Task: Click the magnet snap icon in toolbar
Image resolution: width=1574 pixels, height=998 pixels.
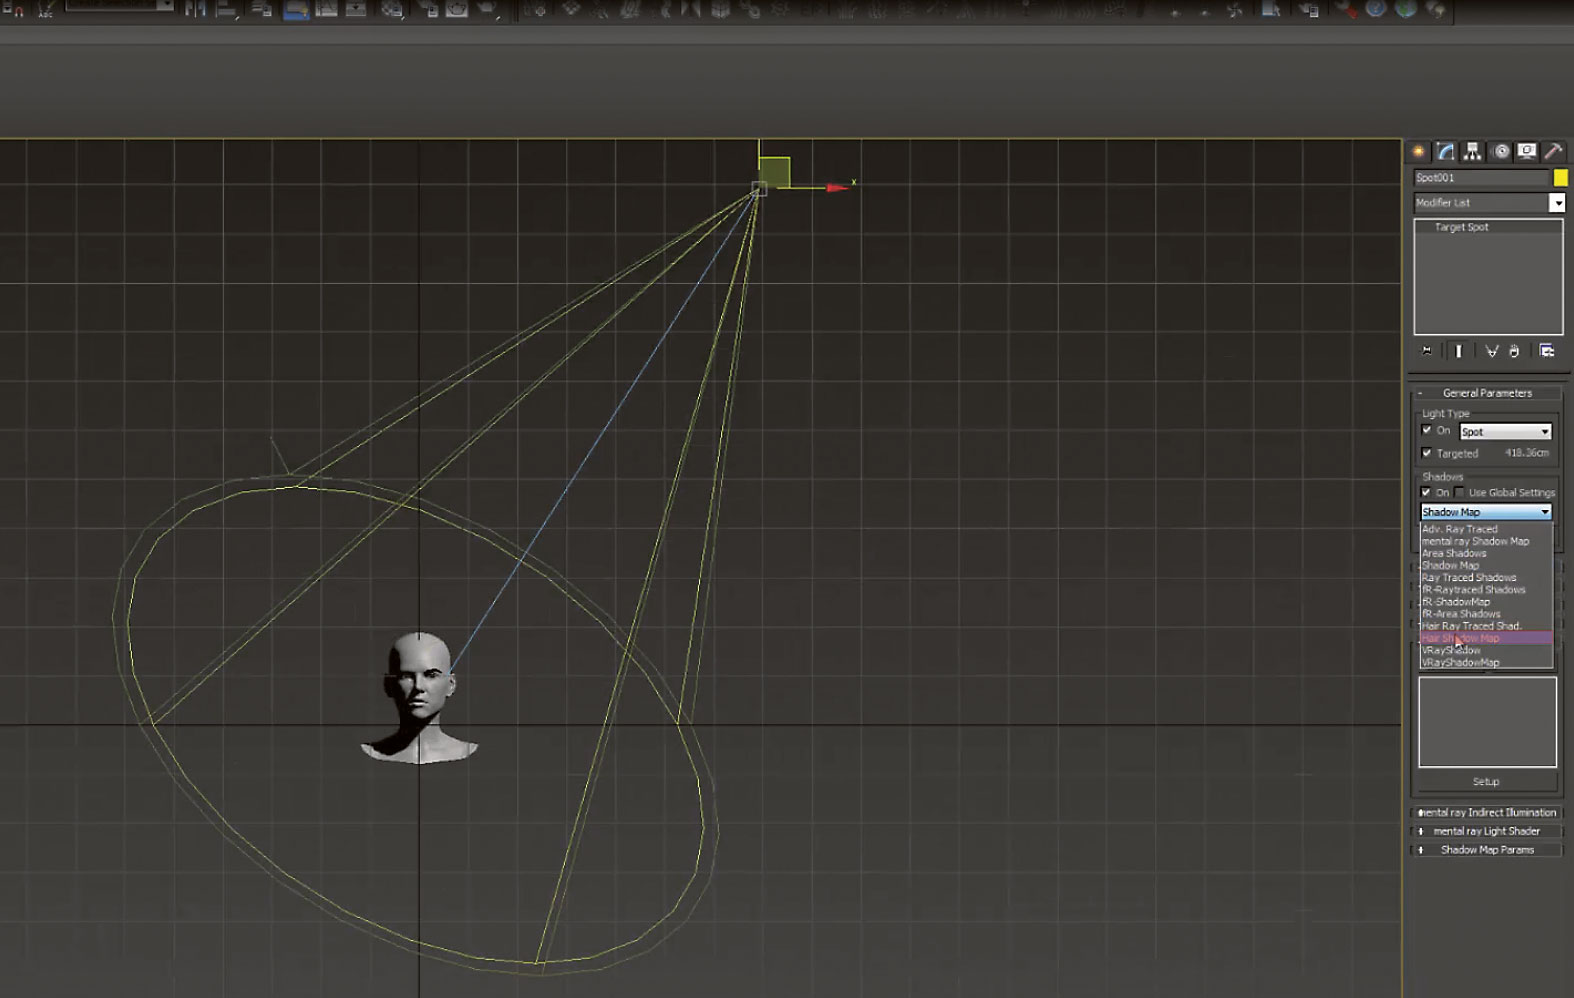Action: pyautogui.click(x=18, y=10)
